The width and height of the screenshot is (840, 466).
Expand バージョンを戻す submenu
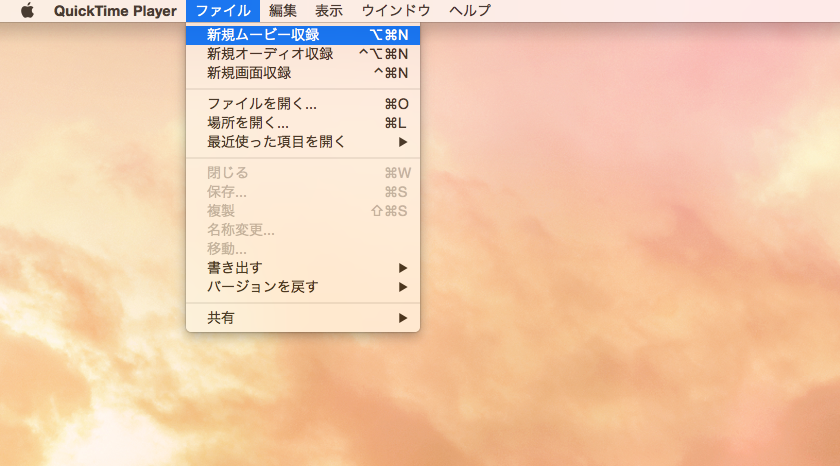pos(303,287)
